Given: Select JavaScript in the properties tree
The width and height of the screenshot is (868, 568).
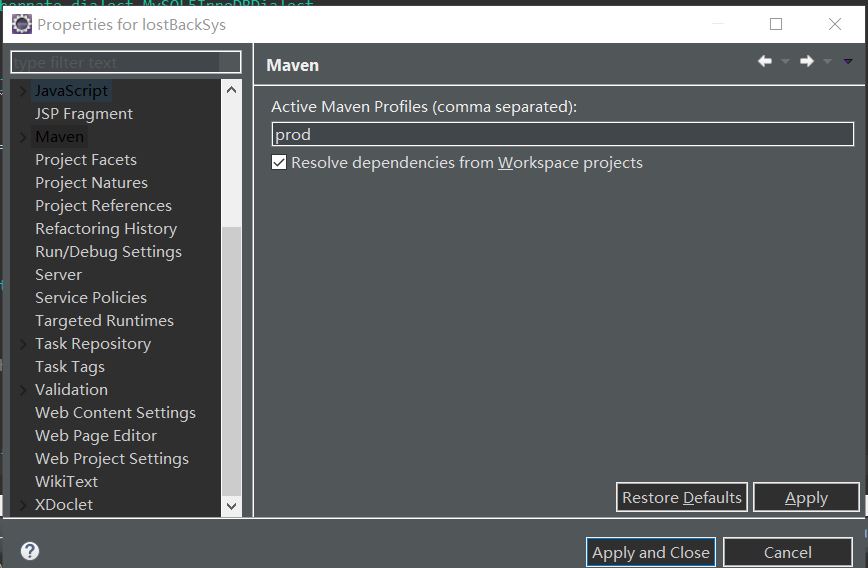Looking at the screenshot, I should point(71,91).
